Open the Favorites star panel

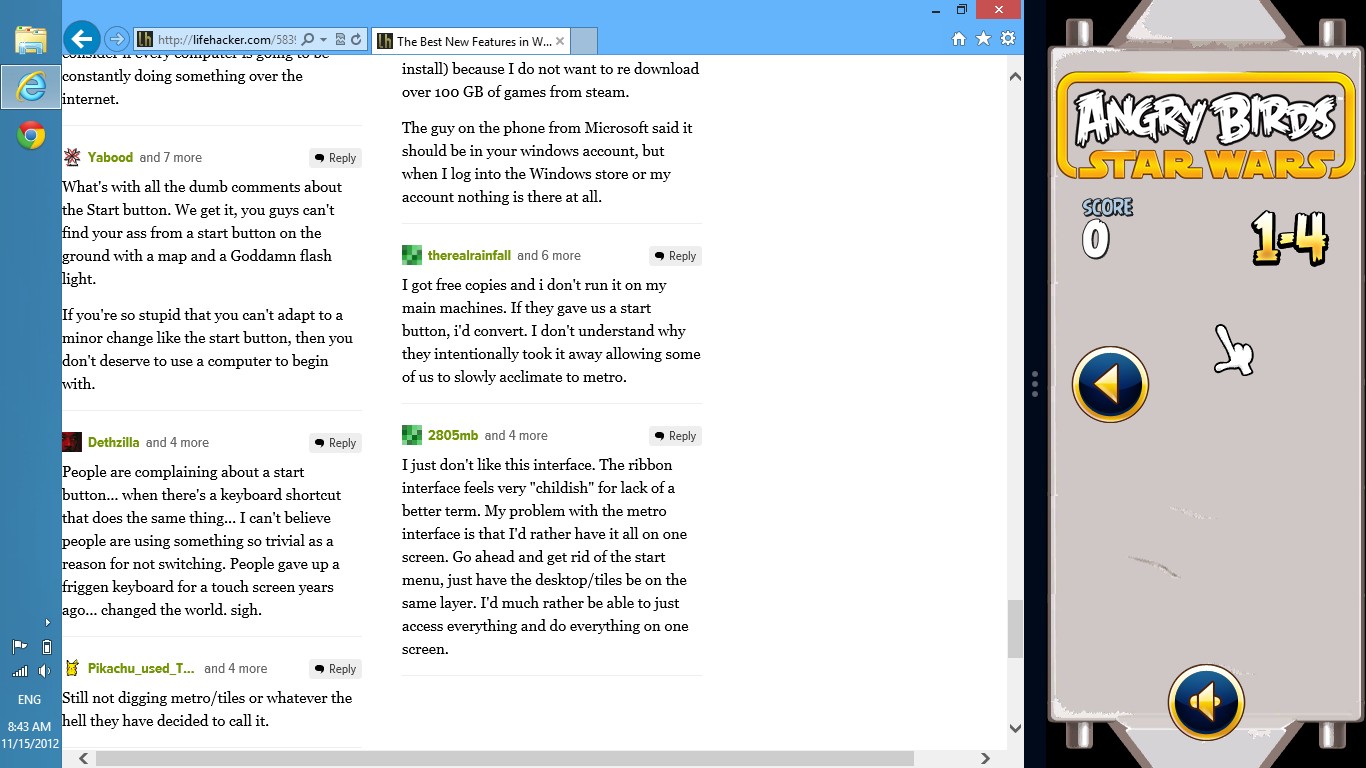pyautogui.click(x=983, y=38)
